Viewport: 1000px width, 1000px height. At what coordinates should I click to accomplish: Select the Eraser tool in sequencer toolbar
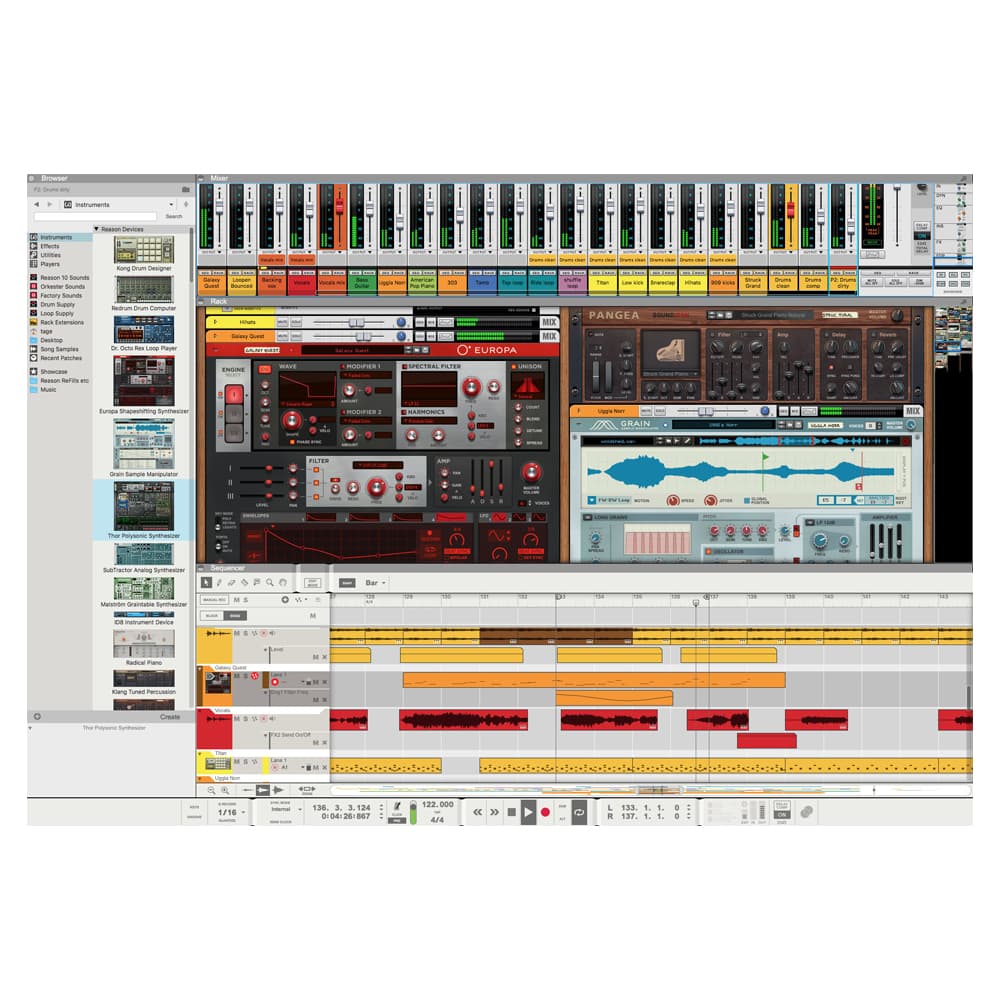coord(232,582)
